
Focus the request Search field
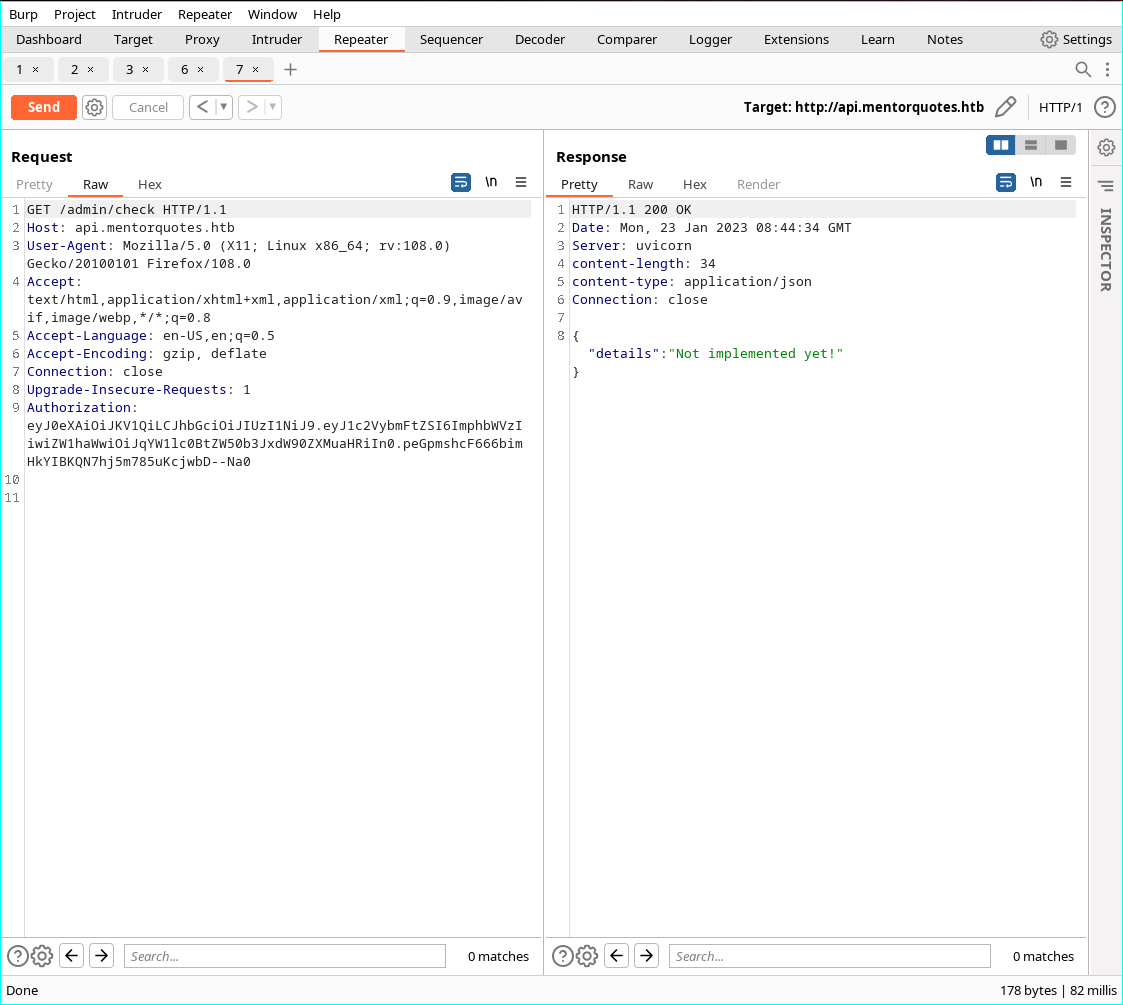[285, 956]
